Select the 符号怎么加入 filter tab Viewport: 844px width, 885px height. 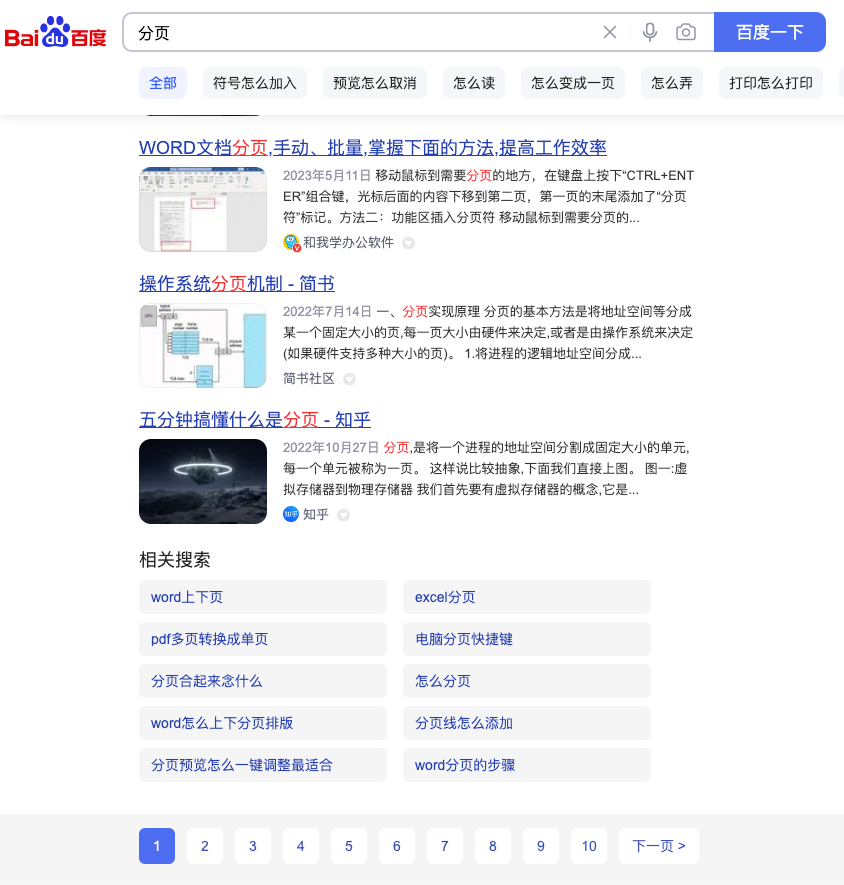click(x=255, y=83)
